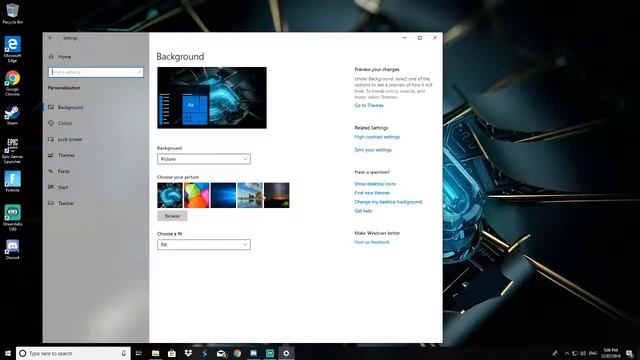Select the Steam desktop shortcut
The image size is (640, 360).
tap(12, 115)
